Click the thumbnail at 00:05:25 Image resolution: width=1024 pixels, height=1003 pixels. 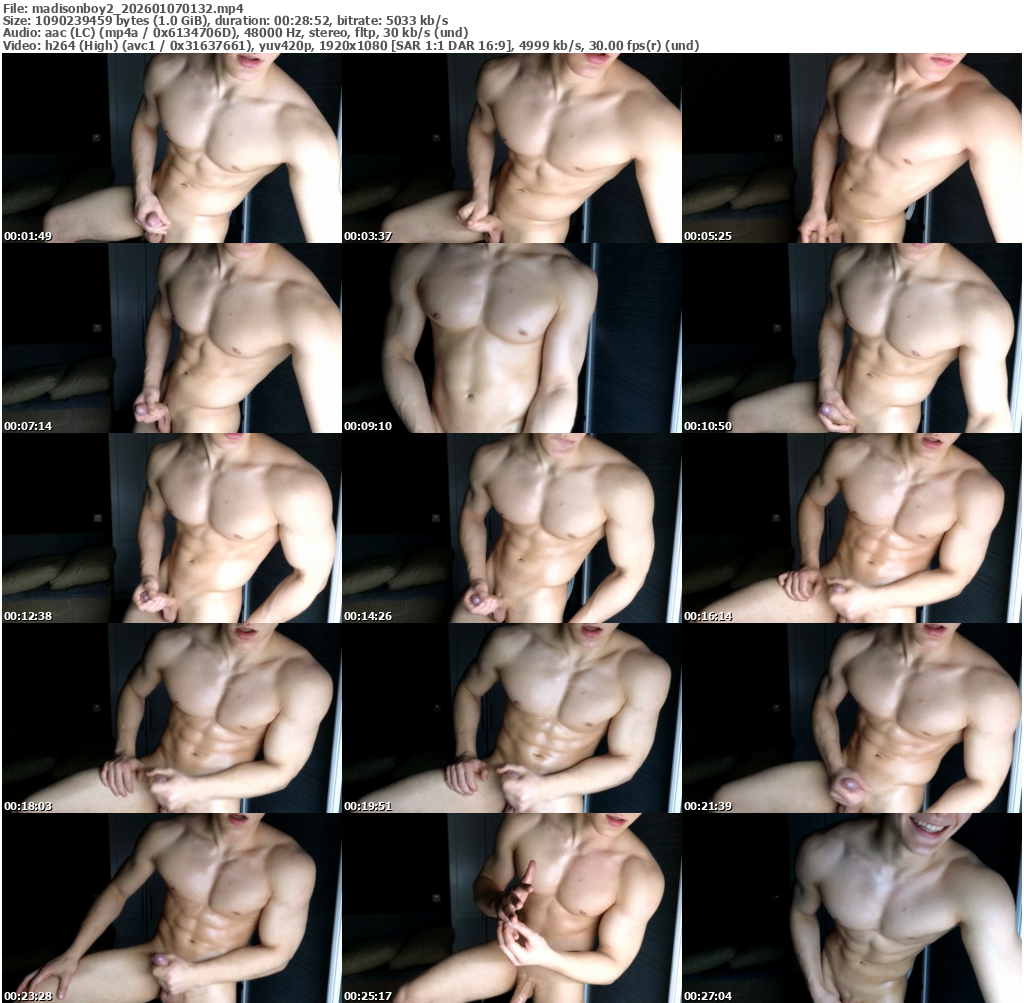851,148
